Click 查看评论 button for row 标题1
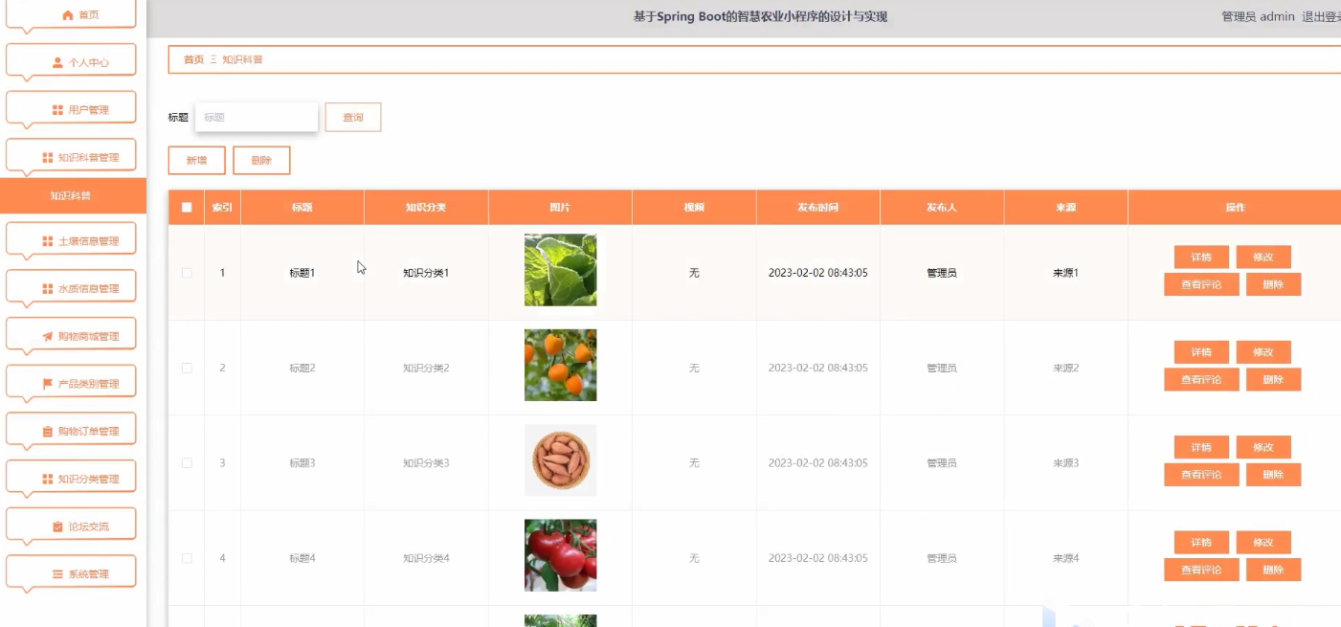The width and height of the screenshot is (1341, 627). [1201, 284]
